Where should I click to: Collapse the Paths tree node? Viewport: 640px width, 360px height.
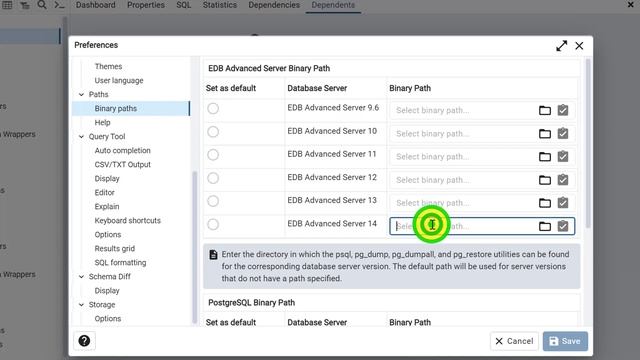81,95
